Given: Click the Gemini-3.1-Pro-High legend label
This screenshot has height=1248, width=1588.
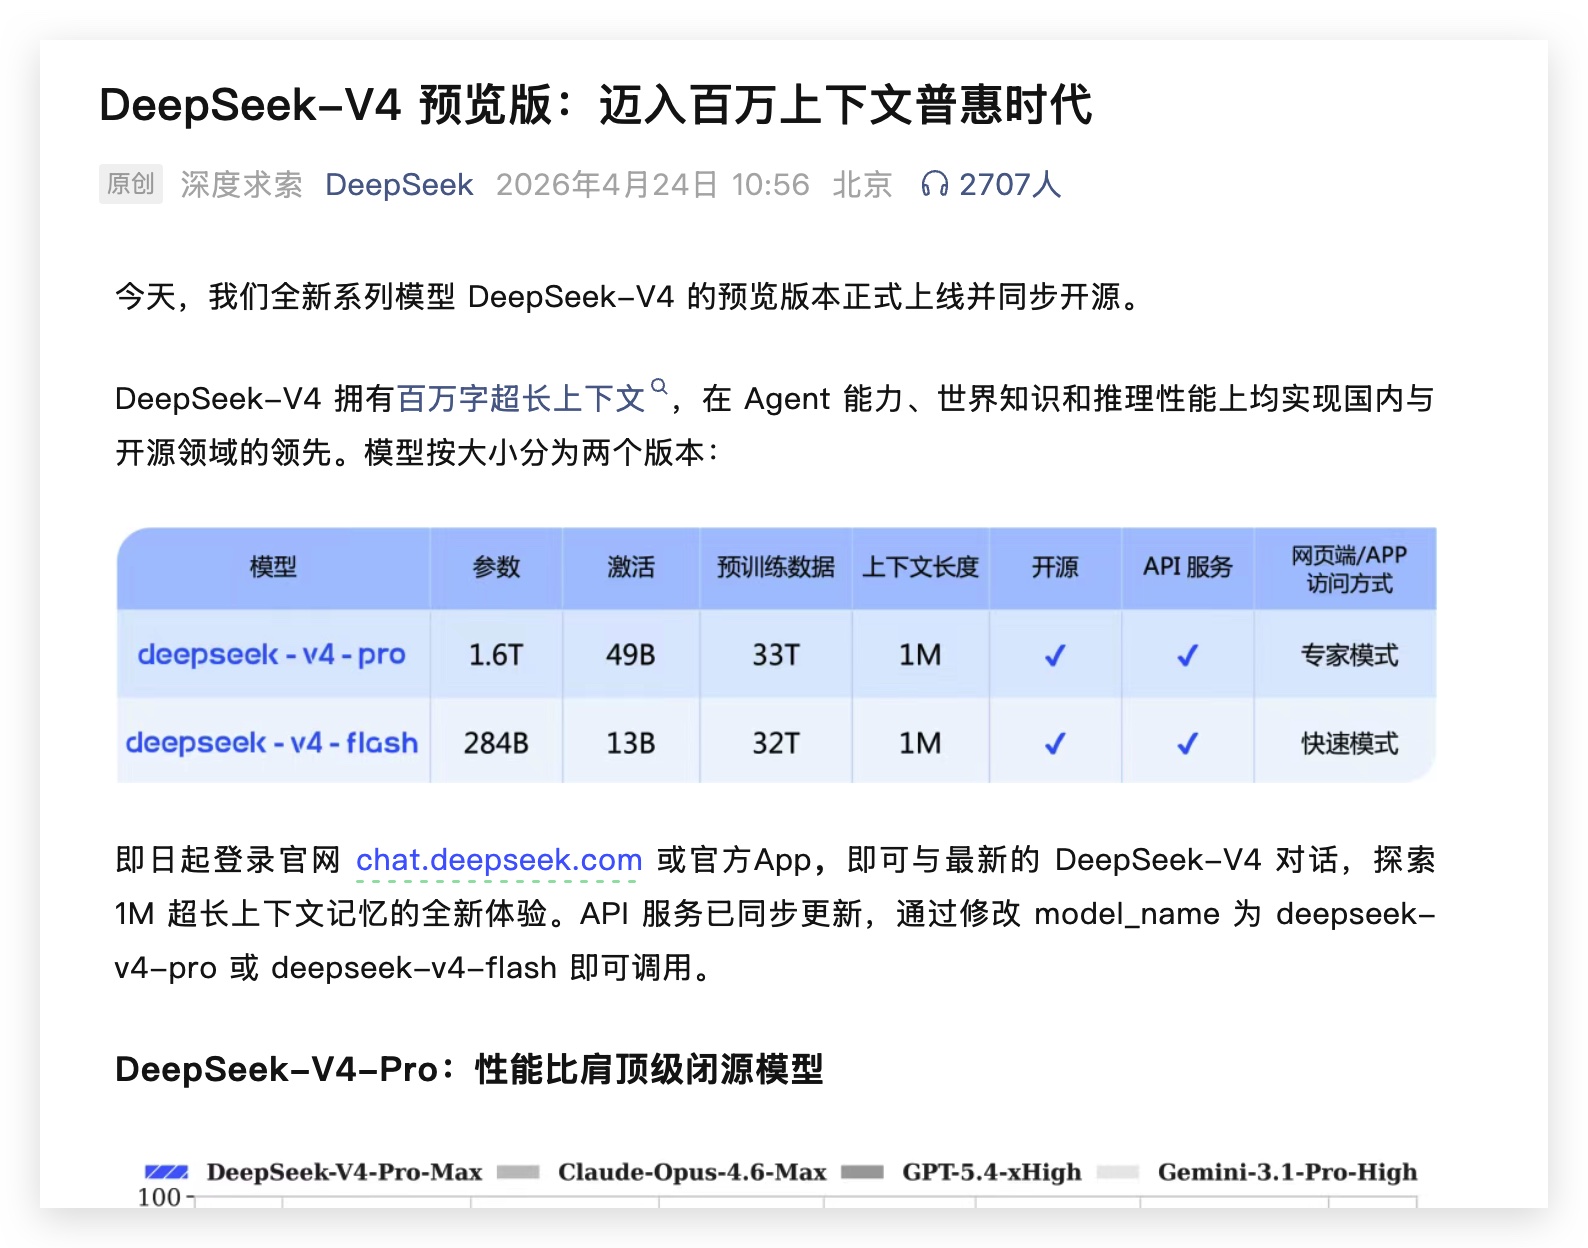Looking at the screenshot, I should 1287,1172.
